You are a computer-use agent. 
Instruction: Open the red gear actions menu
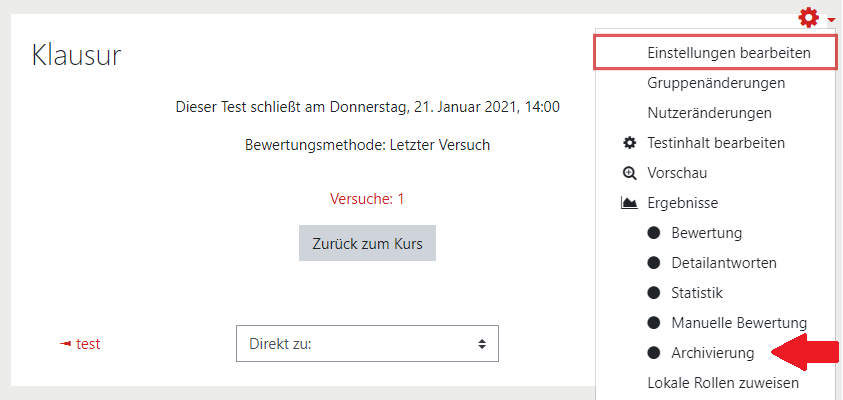tap(809, 18)
